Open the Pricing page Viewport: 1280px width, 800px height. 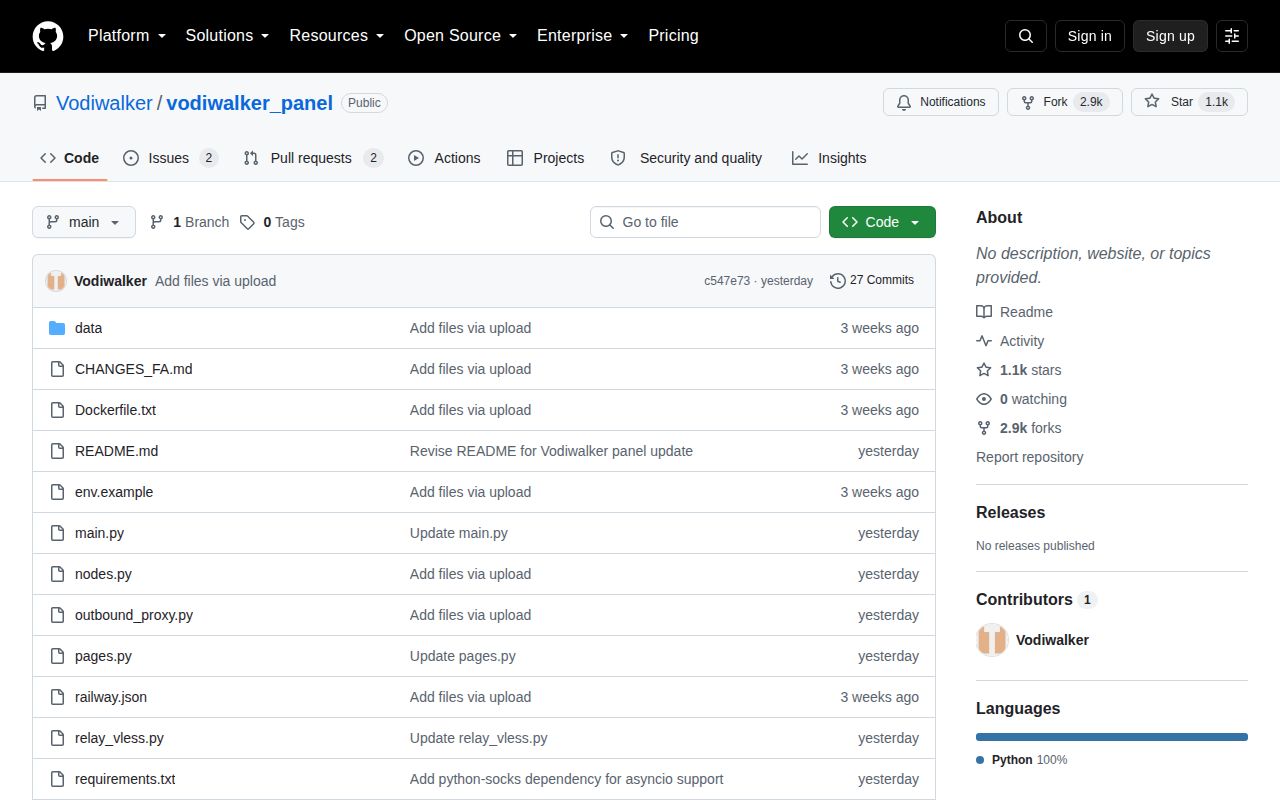click(673, 36)
